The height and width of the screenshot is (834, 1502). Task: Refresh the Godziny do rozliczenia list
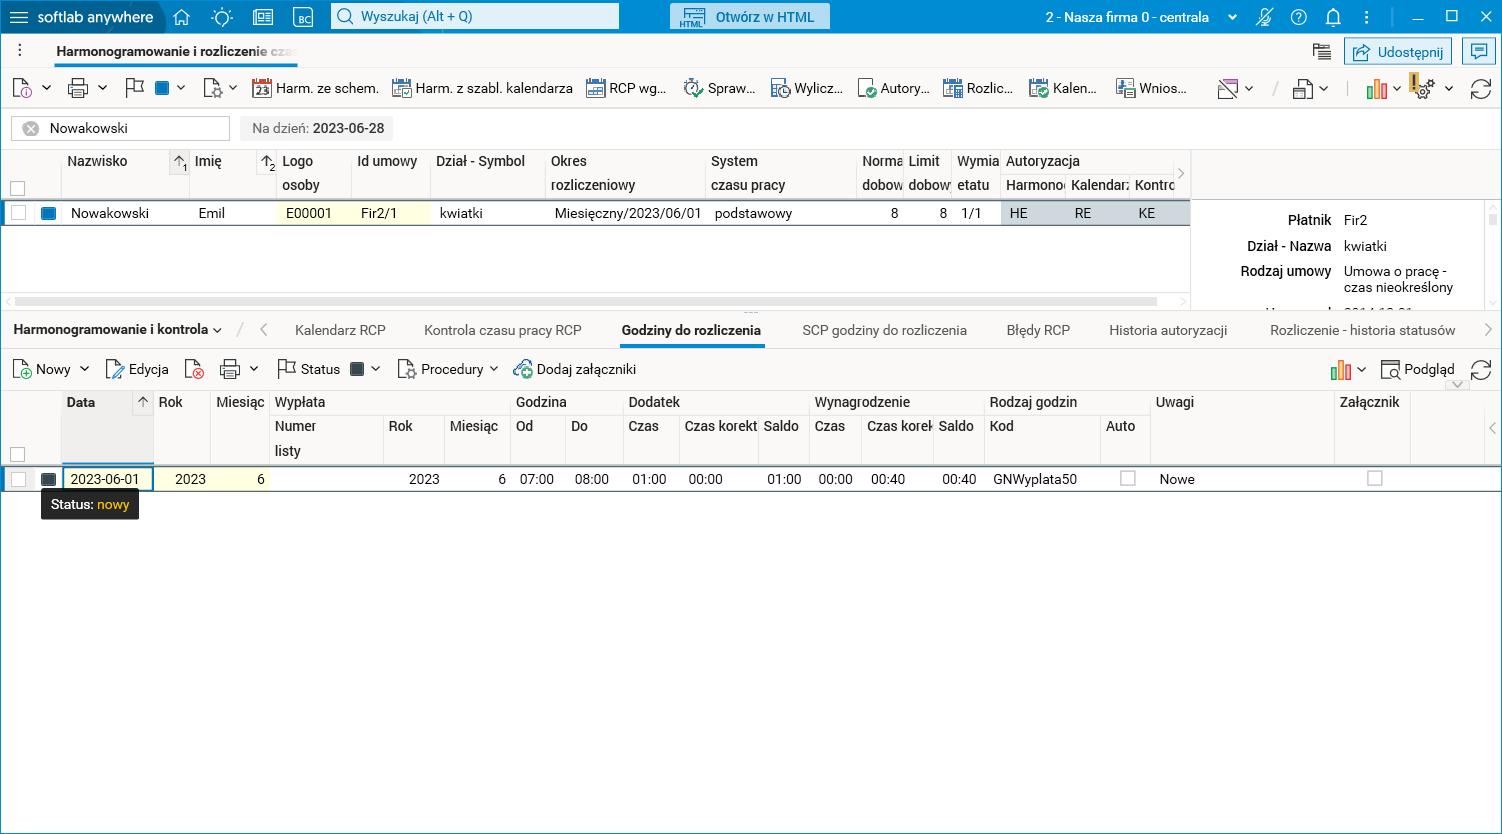click(x=1481, y=370)
